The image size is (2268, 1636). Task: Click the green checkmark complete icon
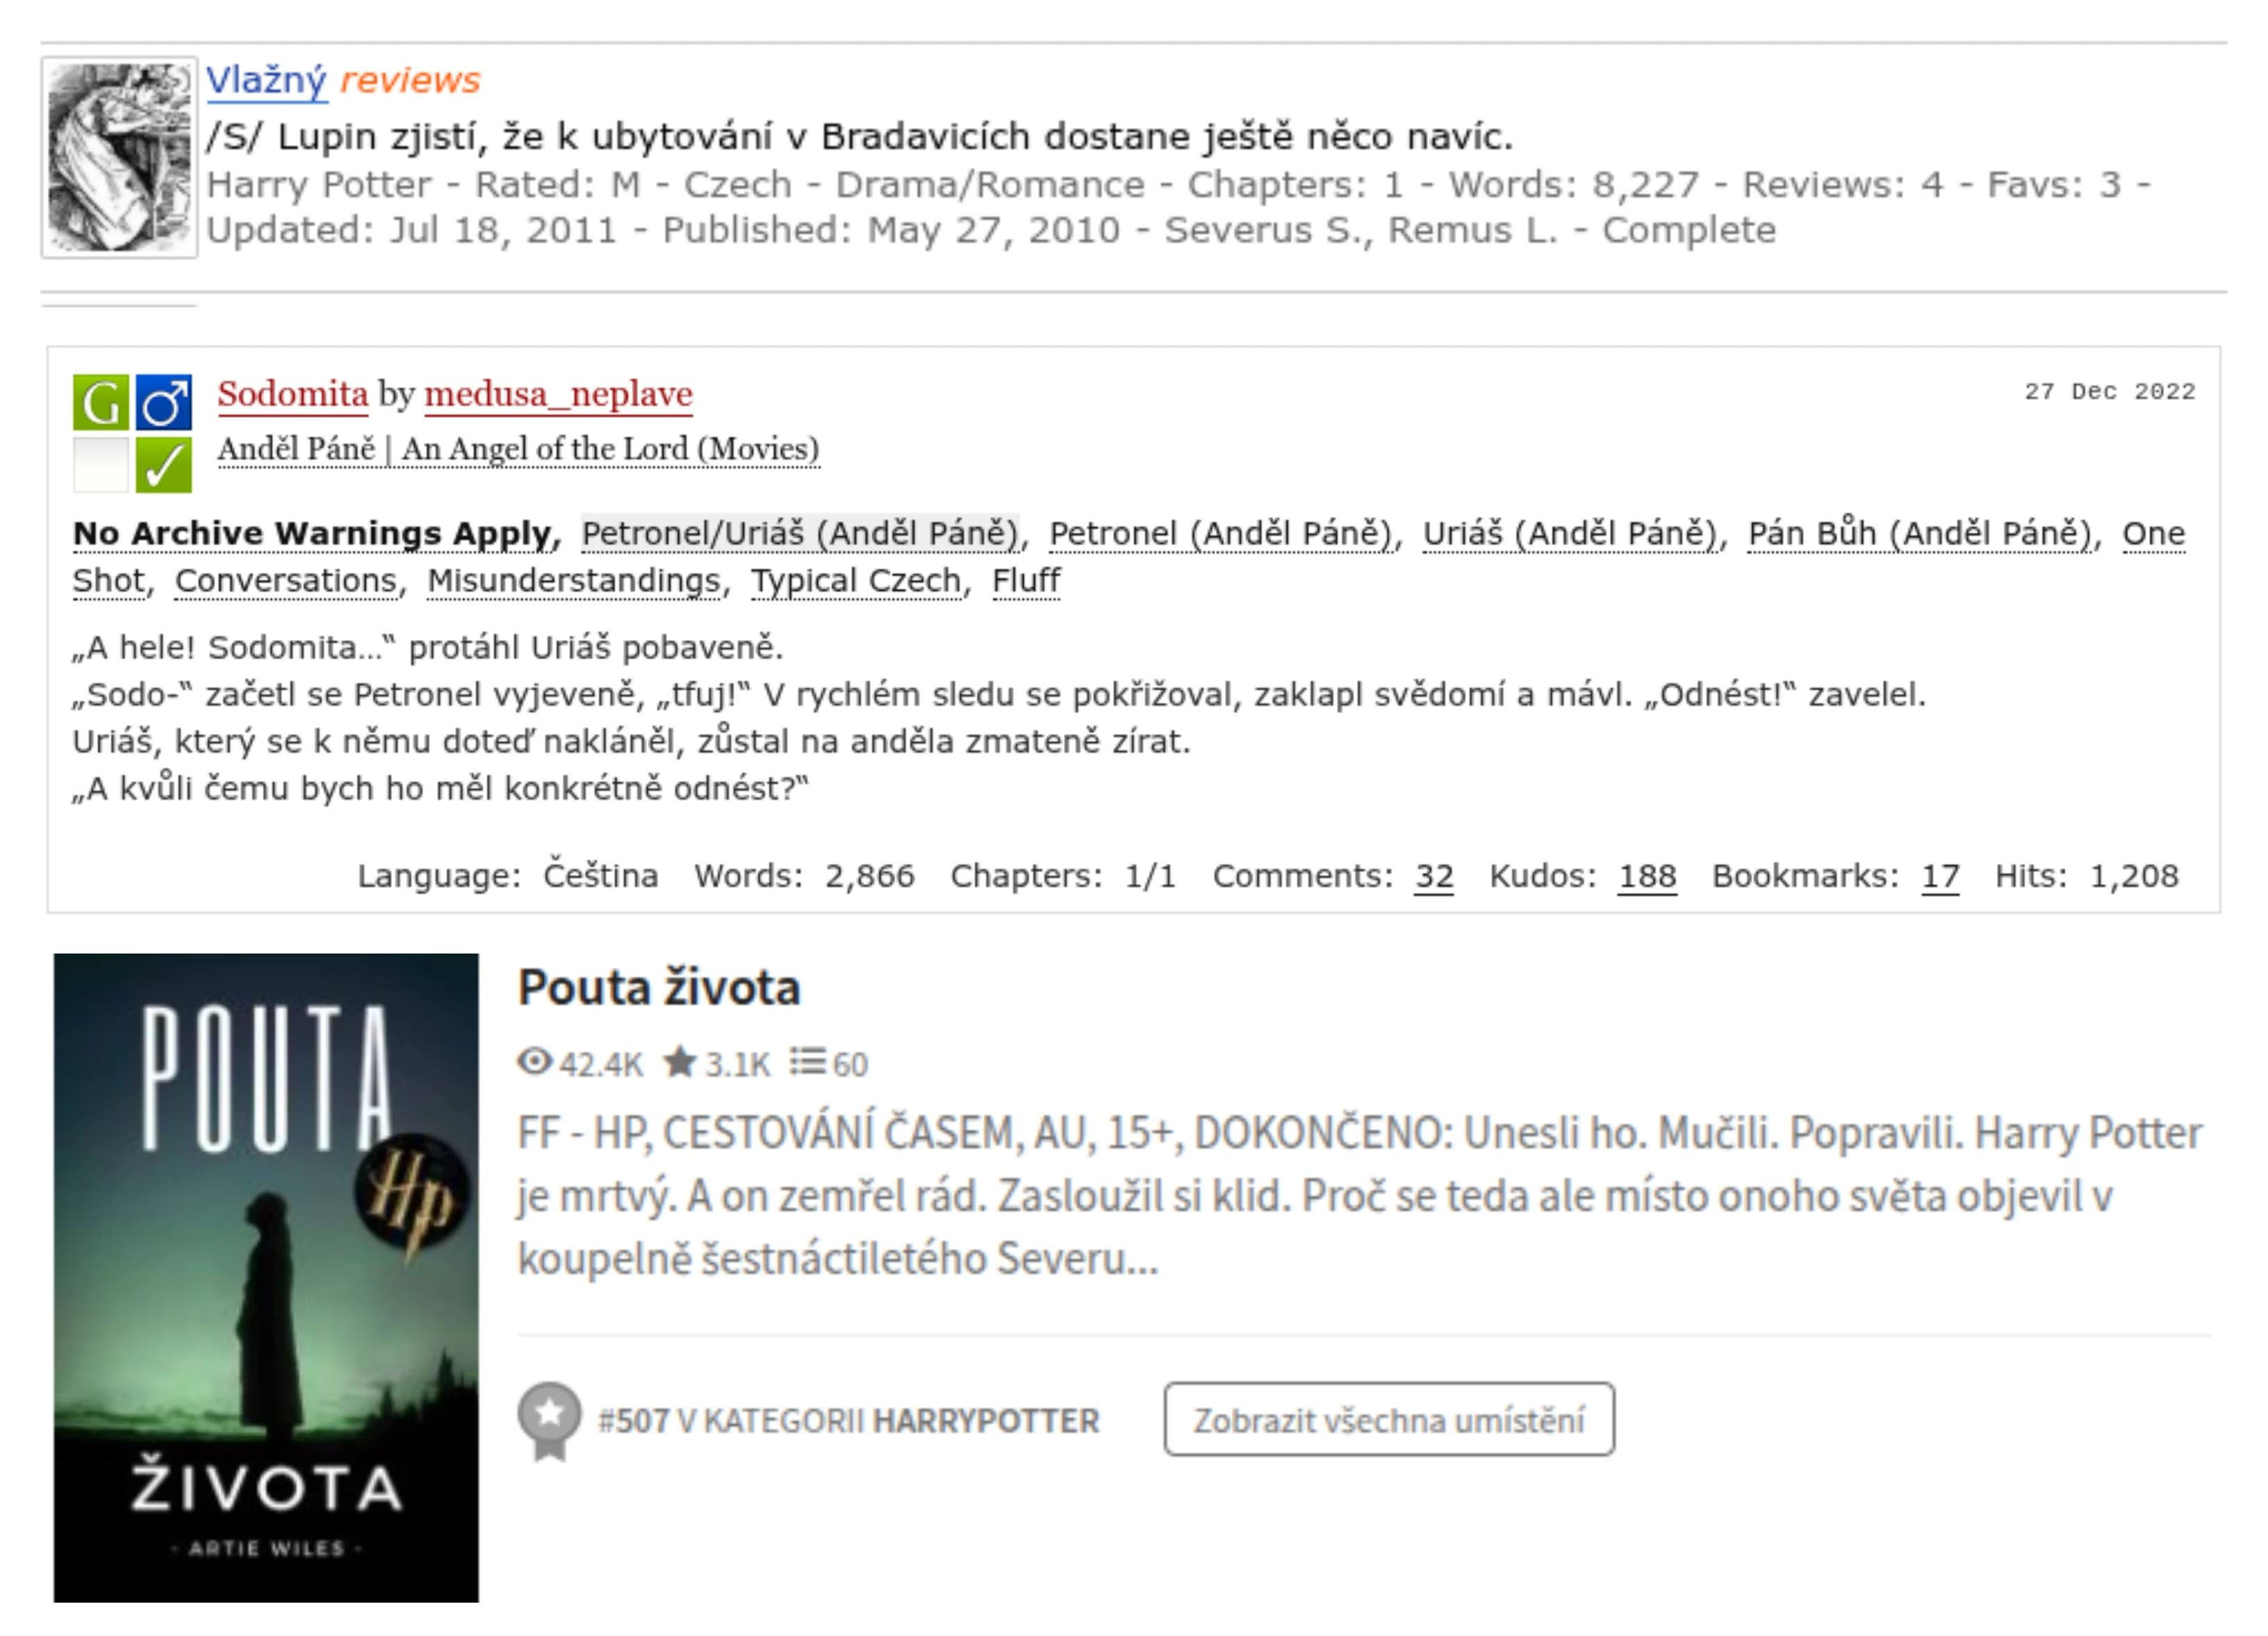[164, 465]
